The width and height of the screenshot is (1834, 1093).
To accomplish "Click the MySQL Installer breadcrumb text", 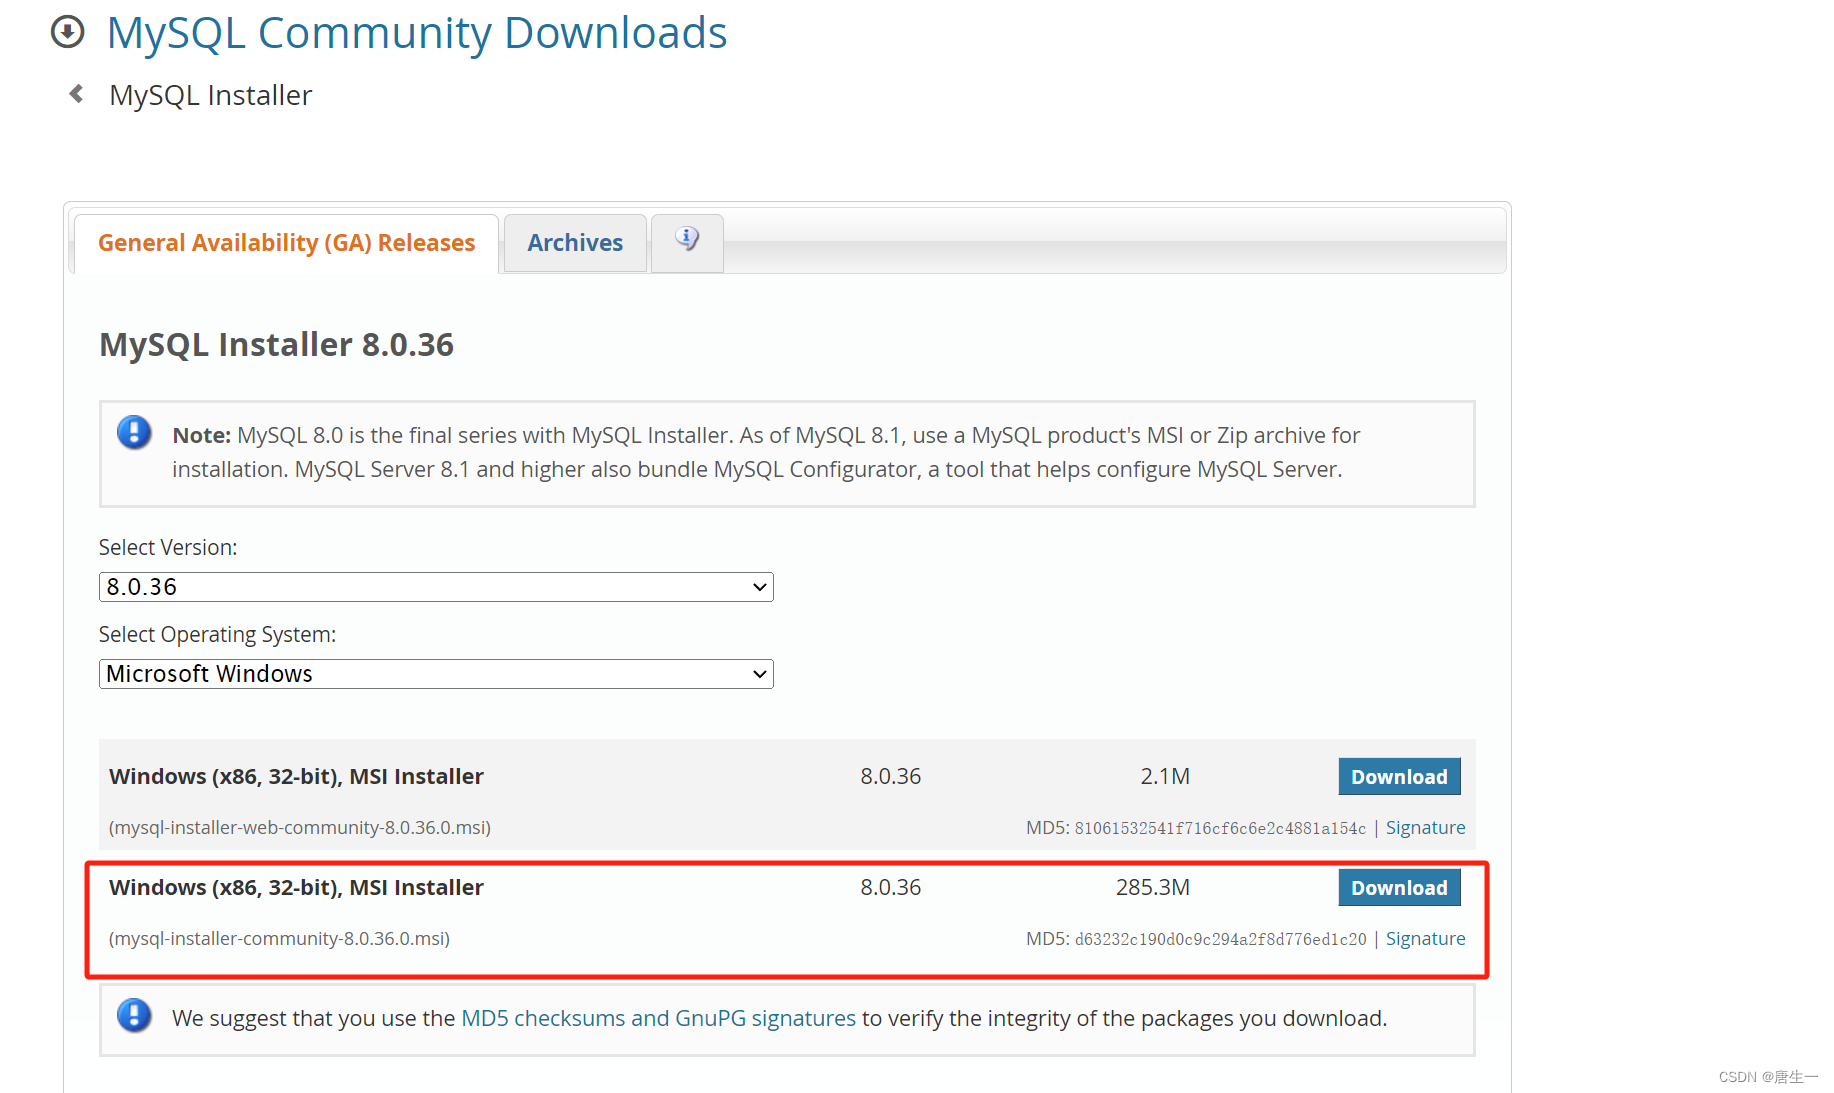I will [x=210, y=95].
